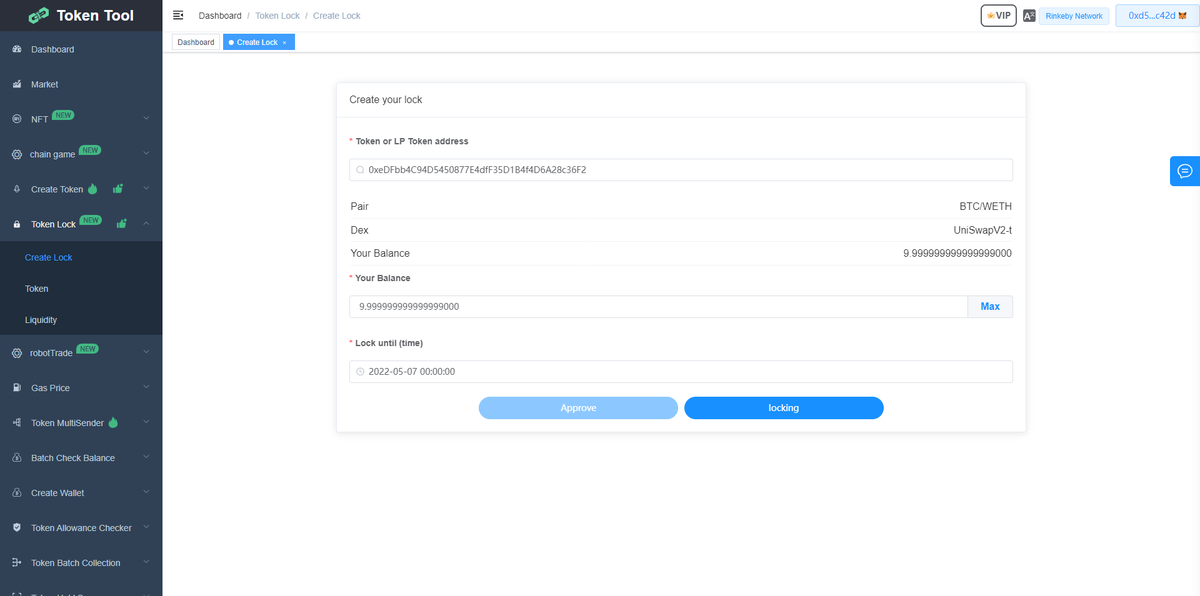This screenshot has height=596, width=1200.
Task: Expand the Create Wallet menu chevron
Action: click(146, 493)
